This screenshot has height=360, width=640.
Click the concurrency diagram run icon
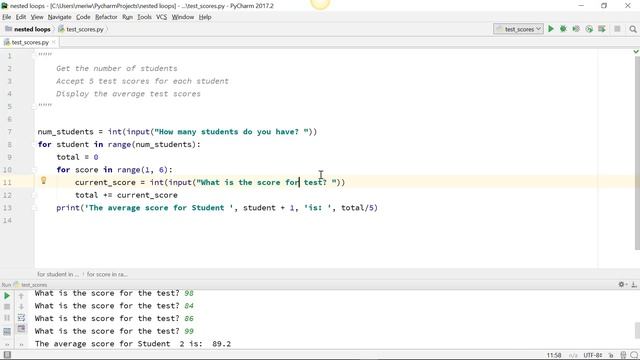602,29
